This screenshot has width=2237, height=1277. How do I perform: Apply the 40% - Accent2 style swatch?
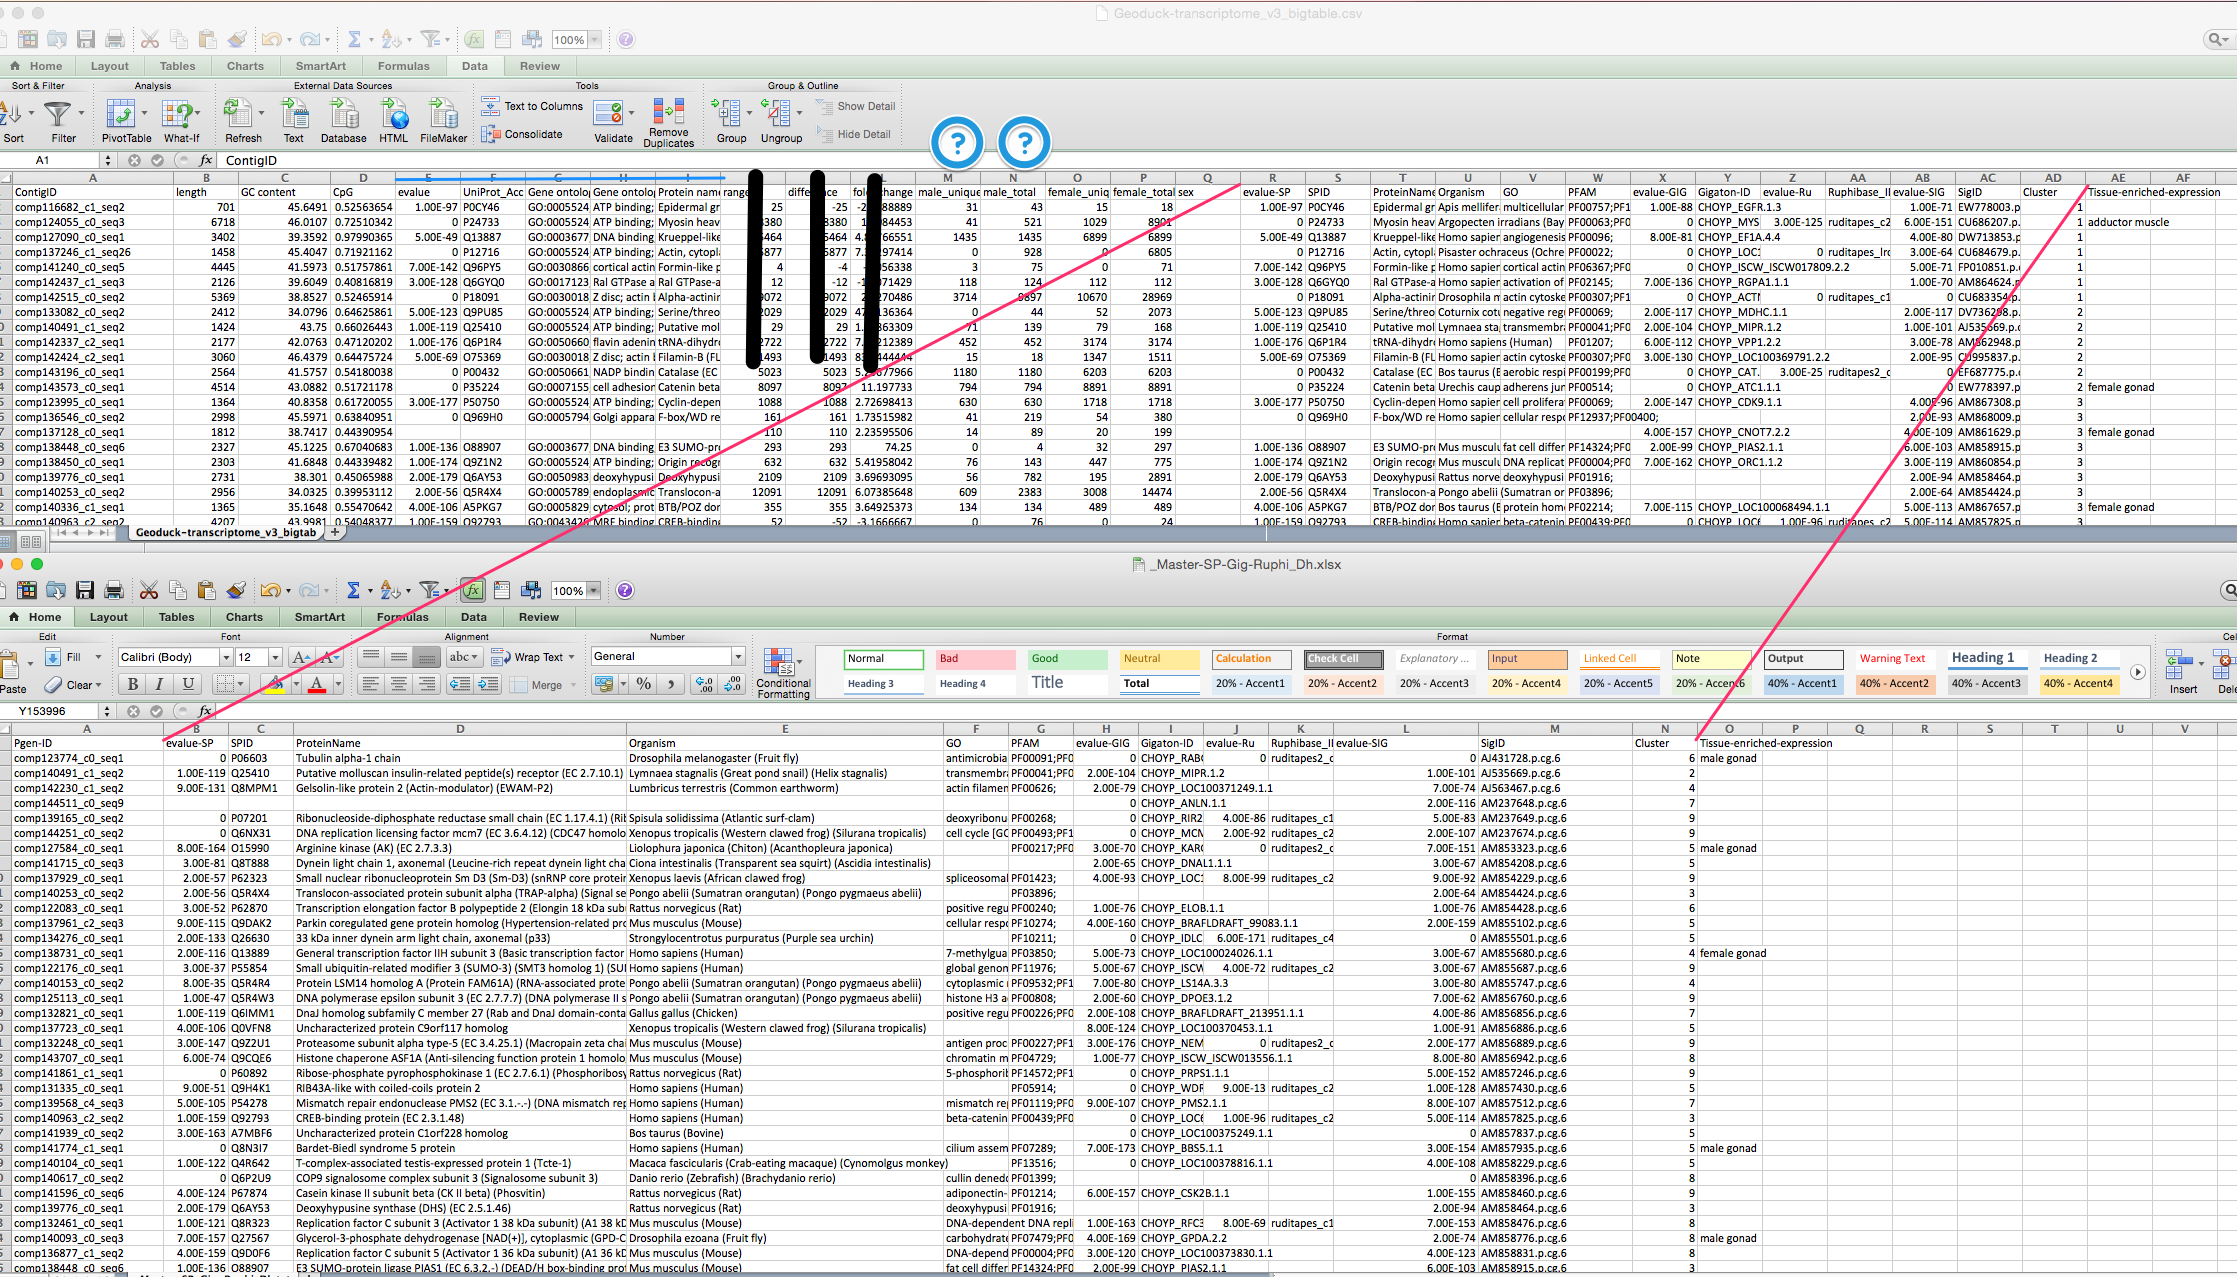tap(1895, 684)
